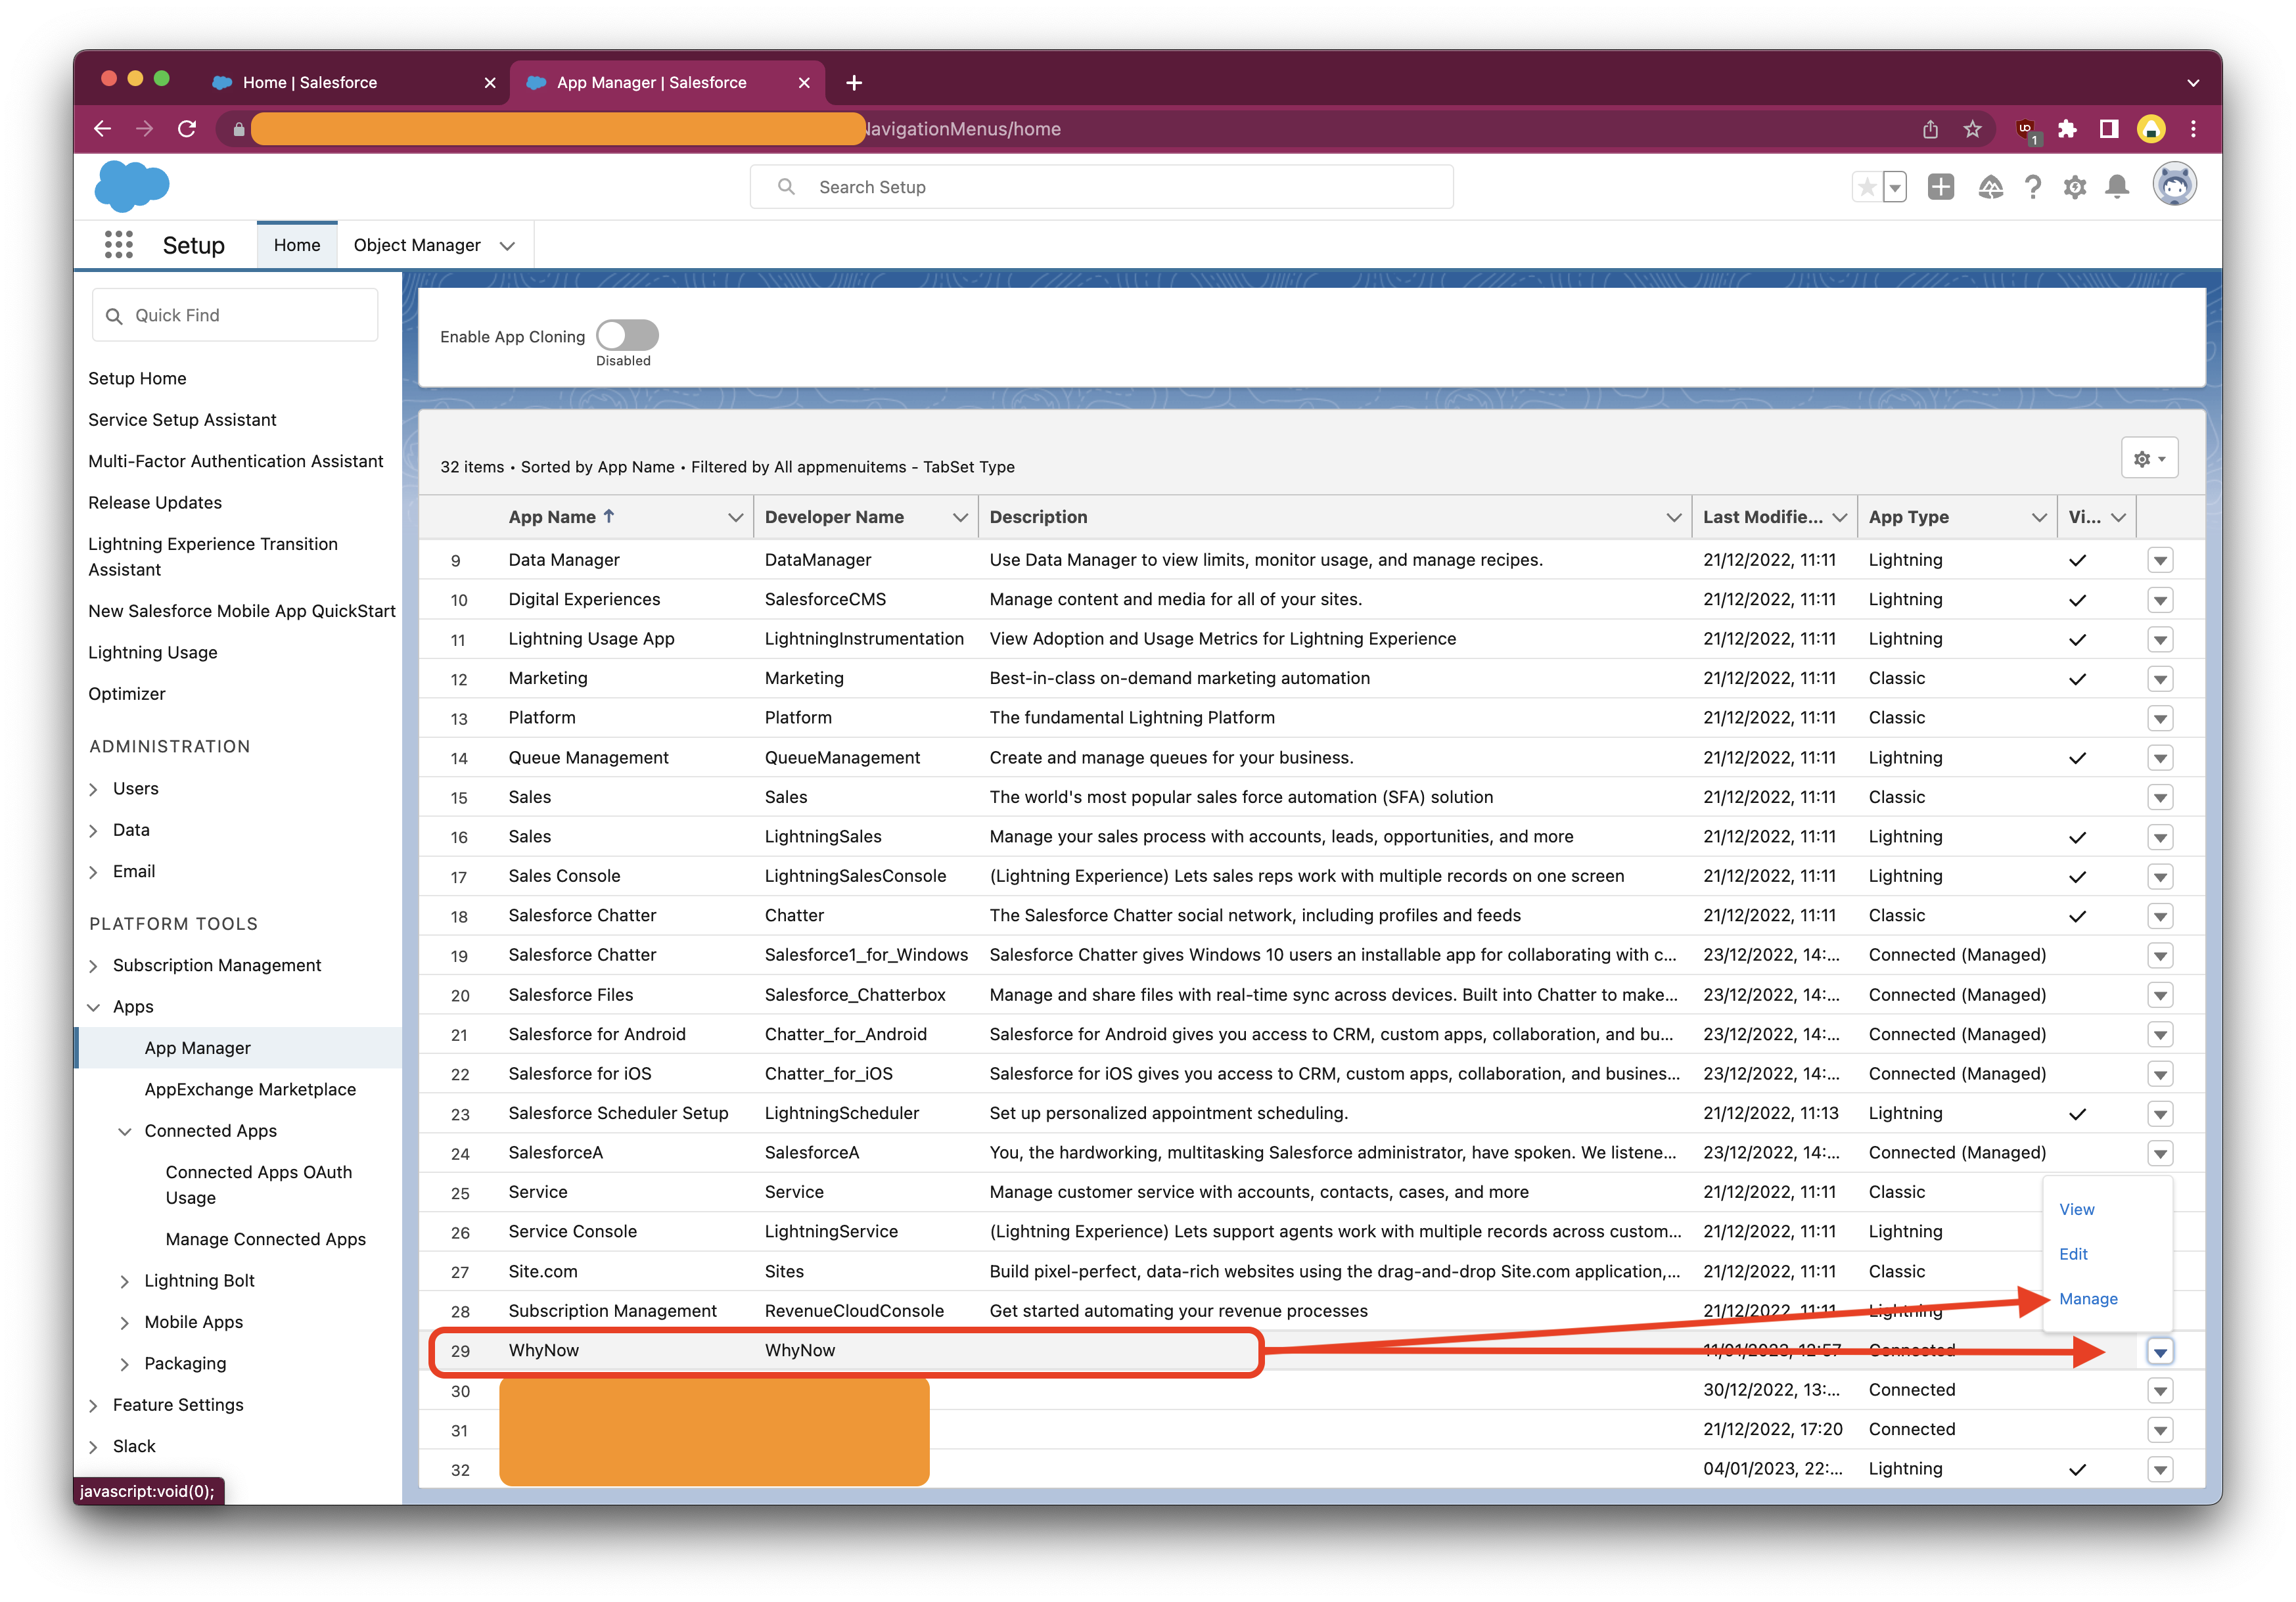2296x1602 pixels.
Task: Expand the Lightning Bolt tree node
Action: [x=125, y=1281]
